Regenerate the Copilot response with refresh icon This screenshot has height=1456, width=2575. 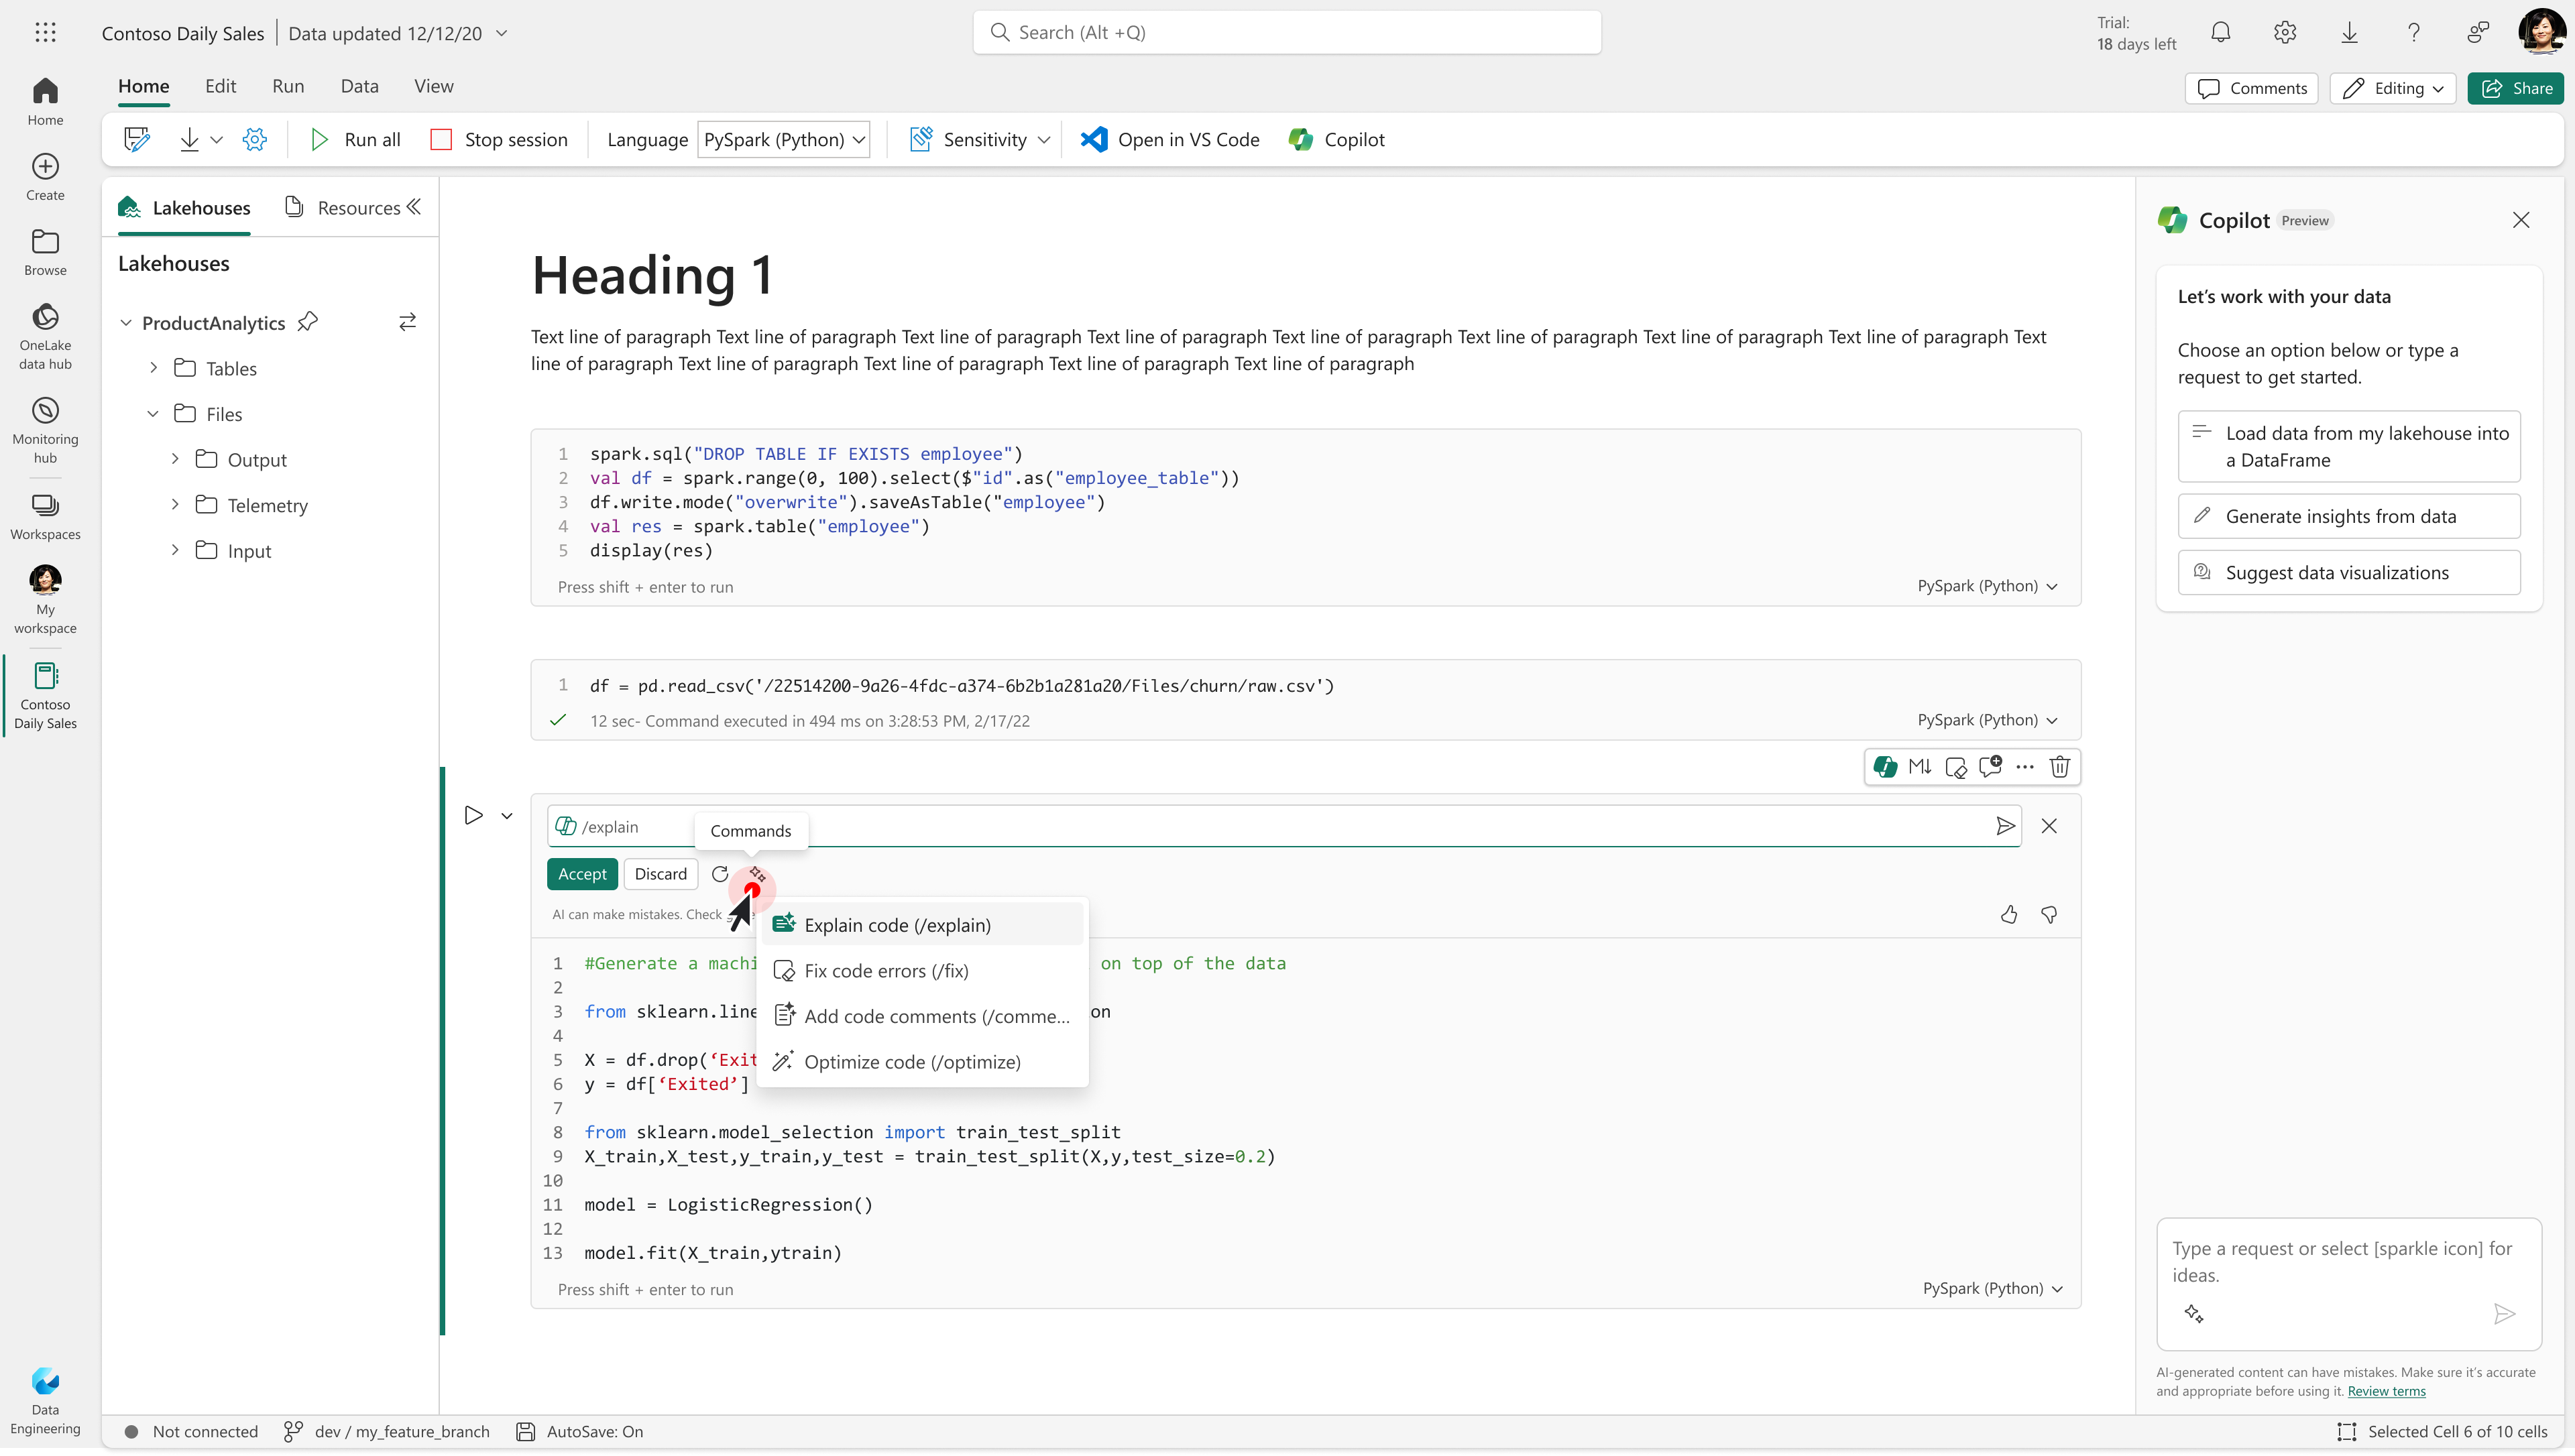pos(719,874)
